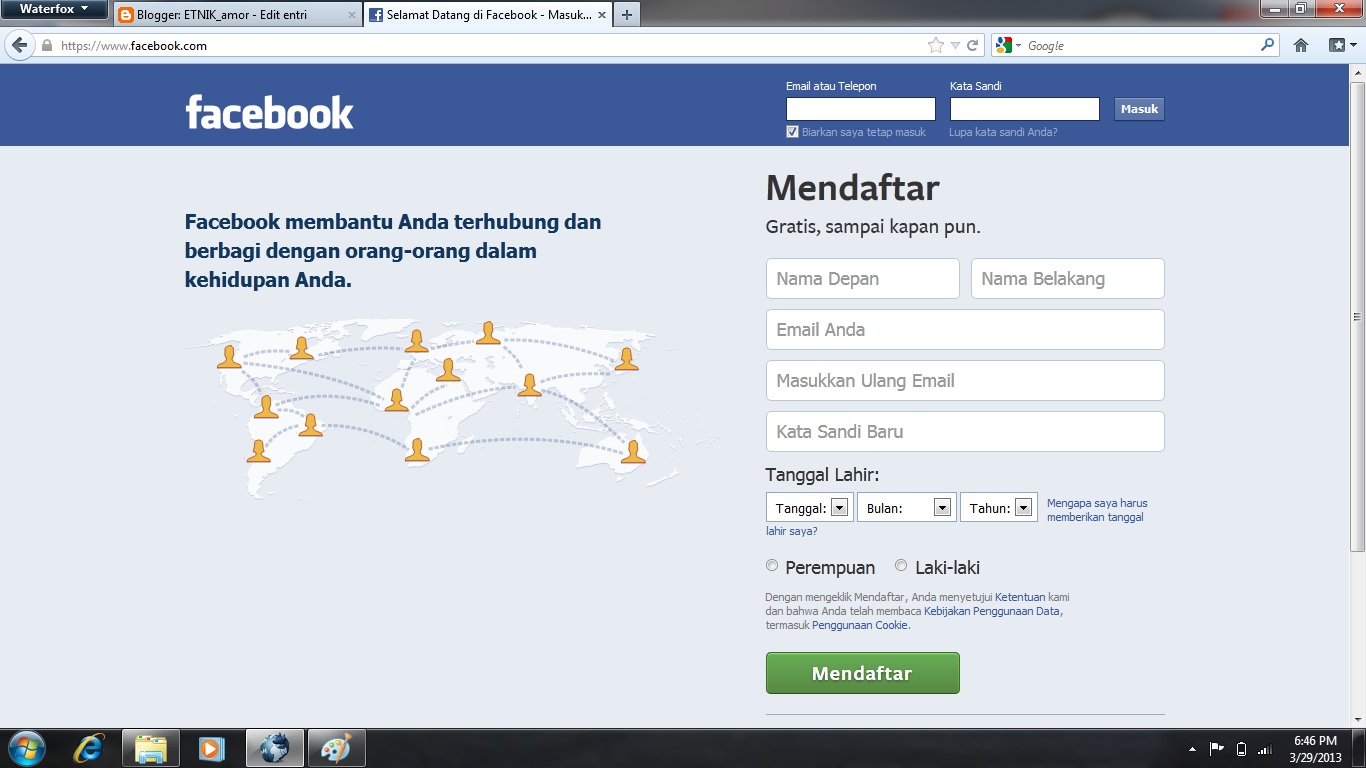This screenshot has width=1366, height=768.
Task: Click the Action Center flag icon
Action: (1217, 748)
